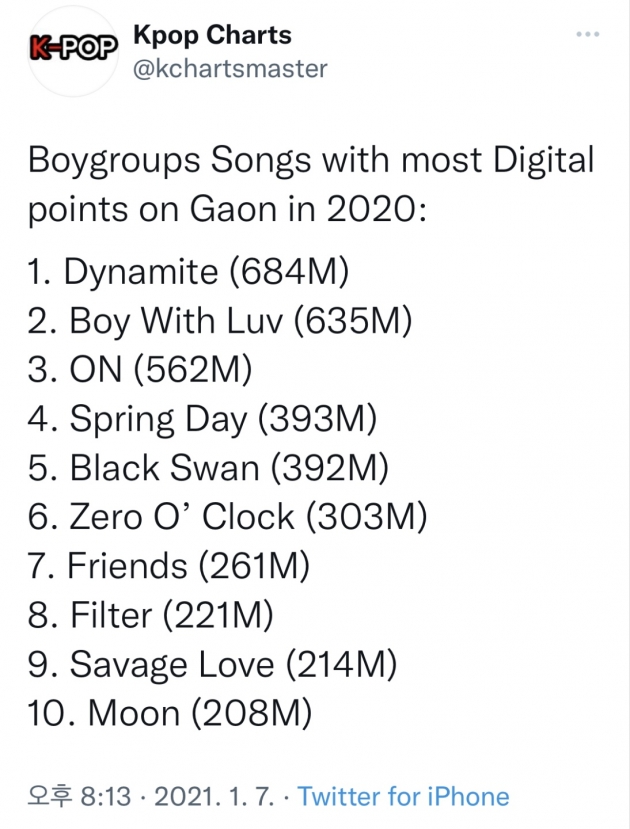
Task: Click the @kchartsmaster handle
Action: [x=230, y=69]
